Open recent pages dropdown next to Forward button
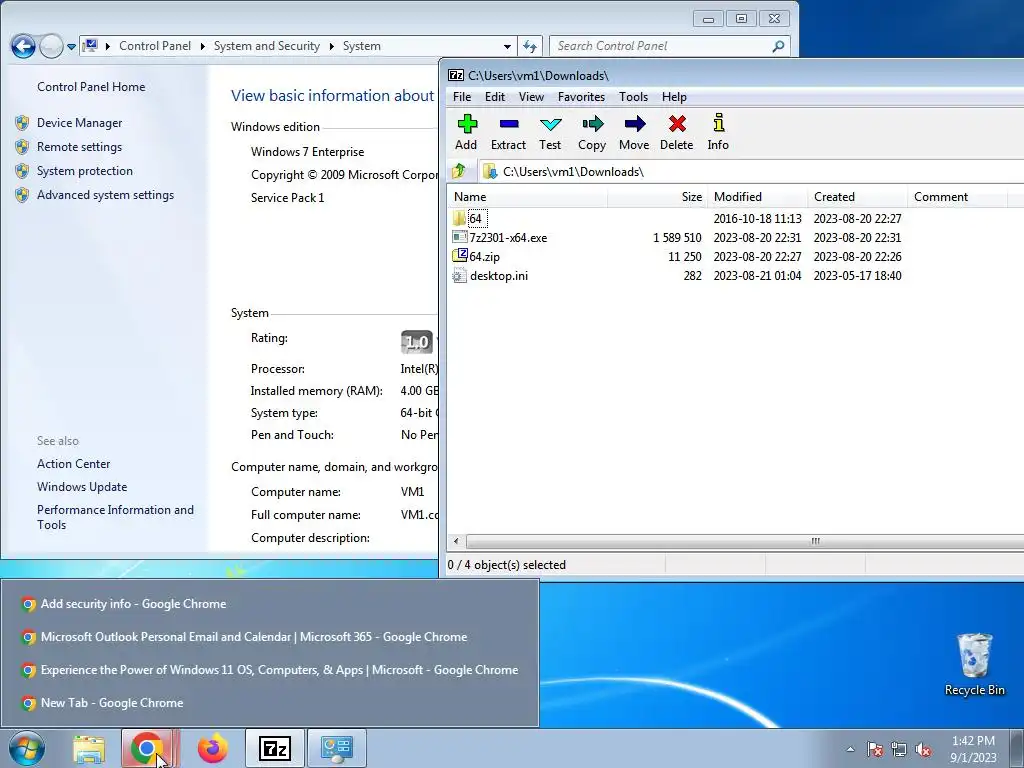The image size is (1024, 768). coord(71,46)
